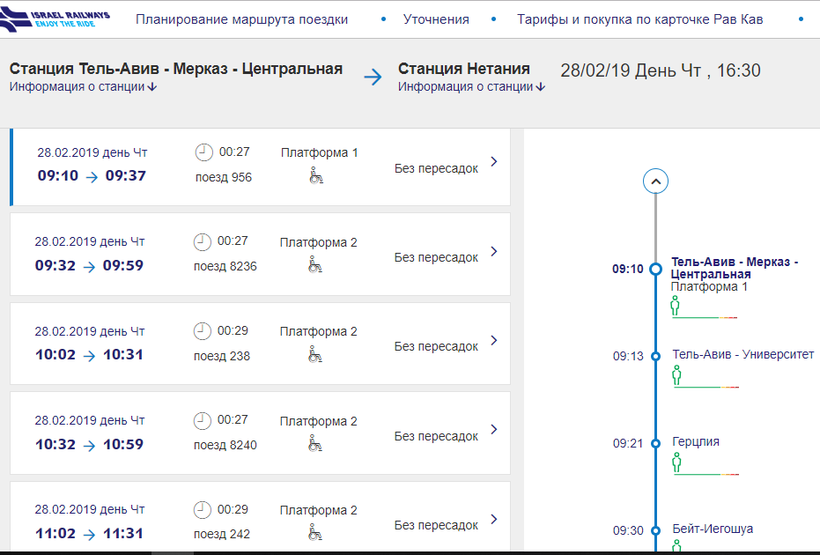Click occupancy person icon under Герцлия stop
Screen dimensions: 820x555
(x=676, y=462)
